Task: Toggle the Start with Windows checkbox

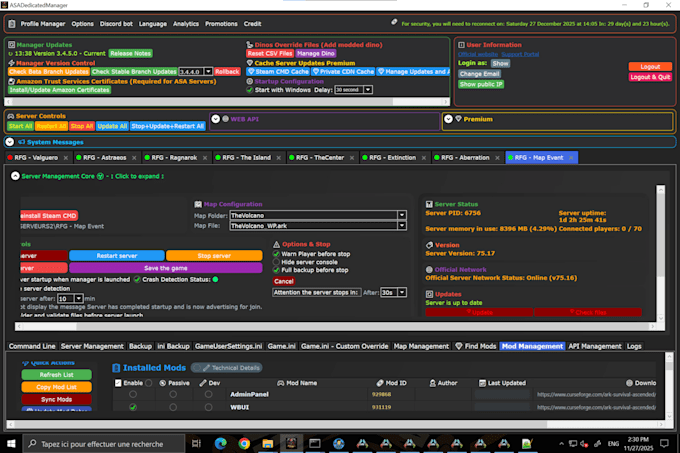Action: (x=250, y=90)
